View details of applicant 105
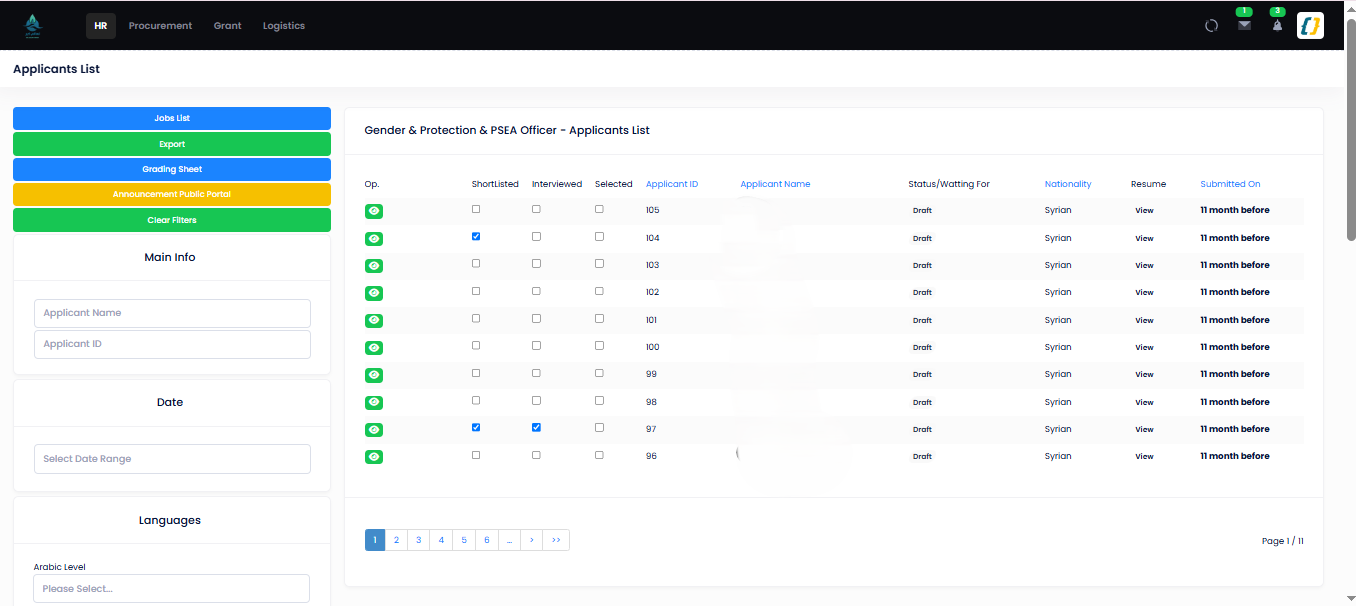This screenshot has width=1356, height=606. pos(374,211)
